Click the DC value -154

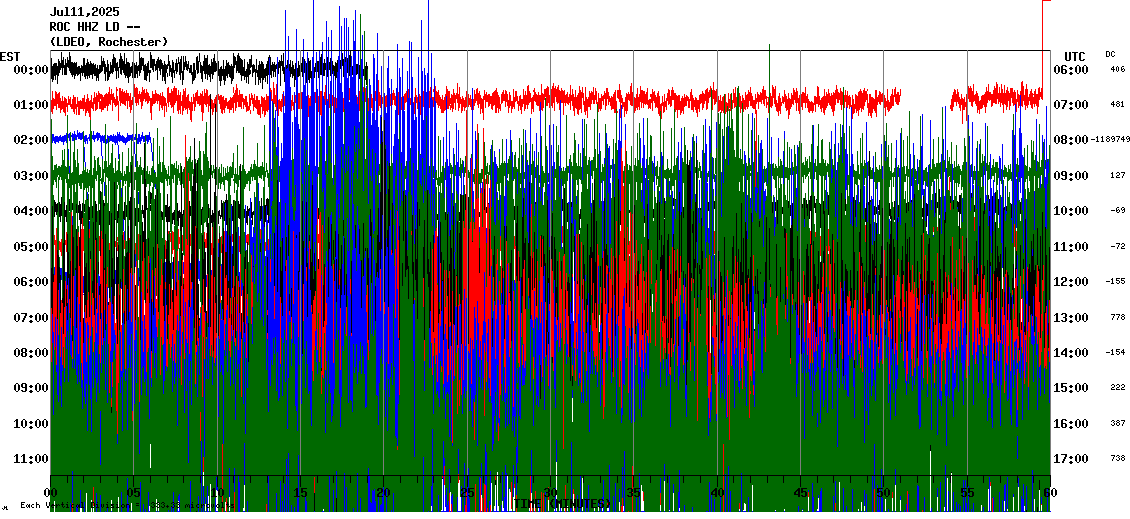pyautogui.click(x=1118, y=352)
